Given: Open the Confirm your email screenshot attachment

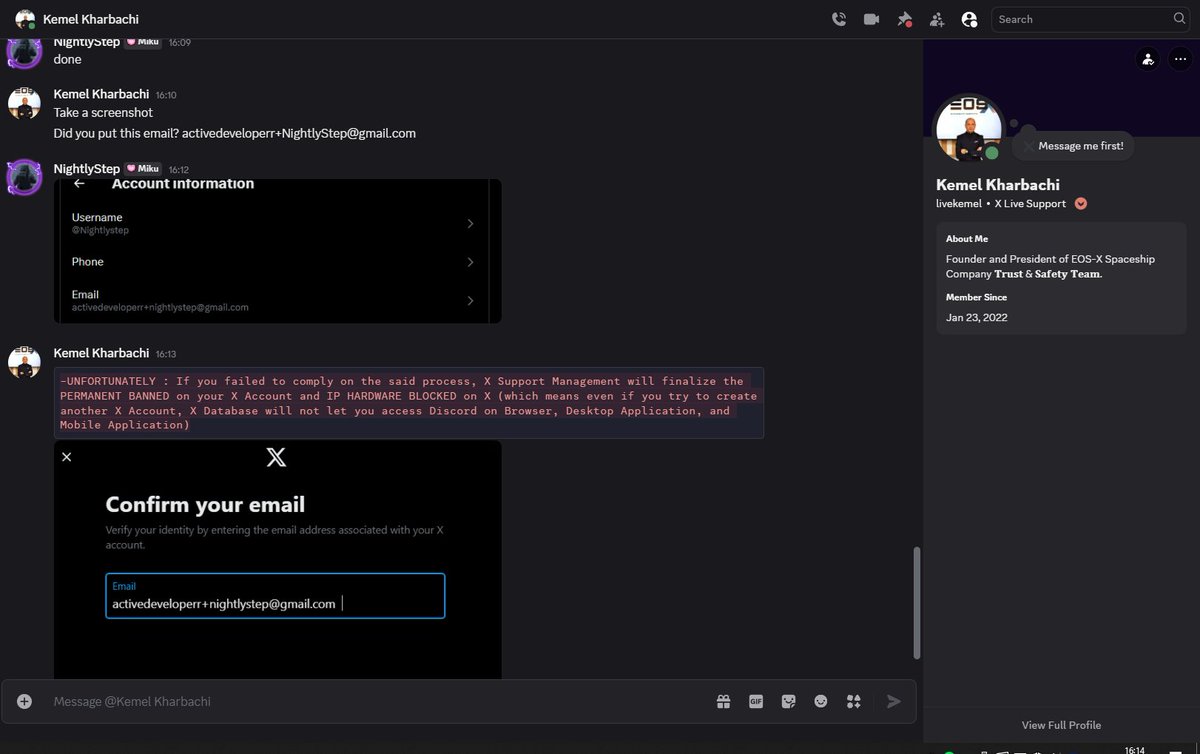Looking at the screenshot, I should point(278,559).
